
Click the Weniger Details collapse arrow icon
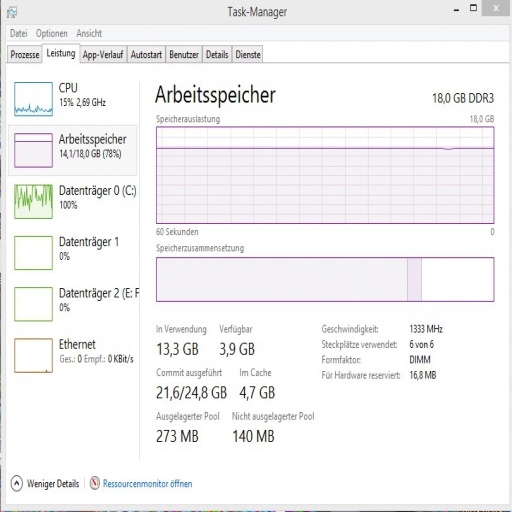click(x=17, y=483)
